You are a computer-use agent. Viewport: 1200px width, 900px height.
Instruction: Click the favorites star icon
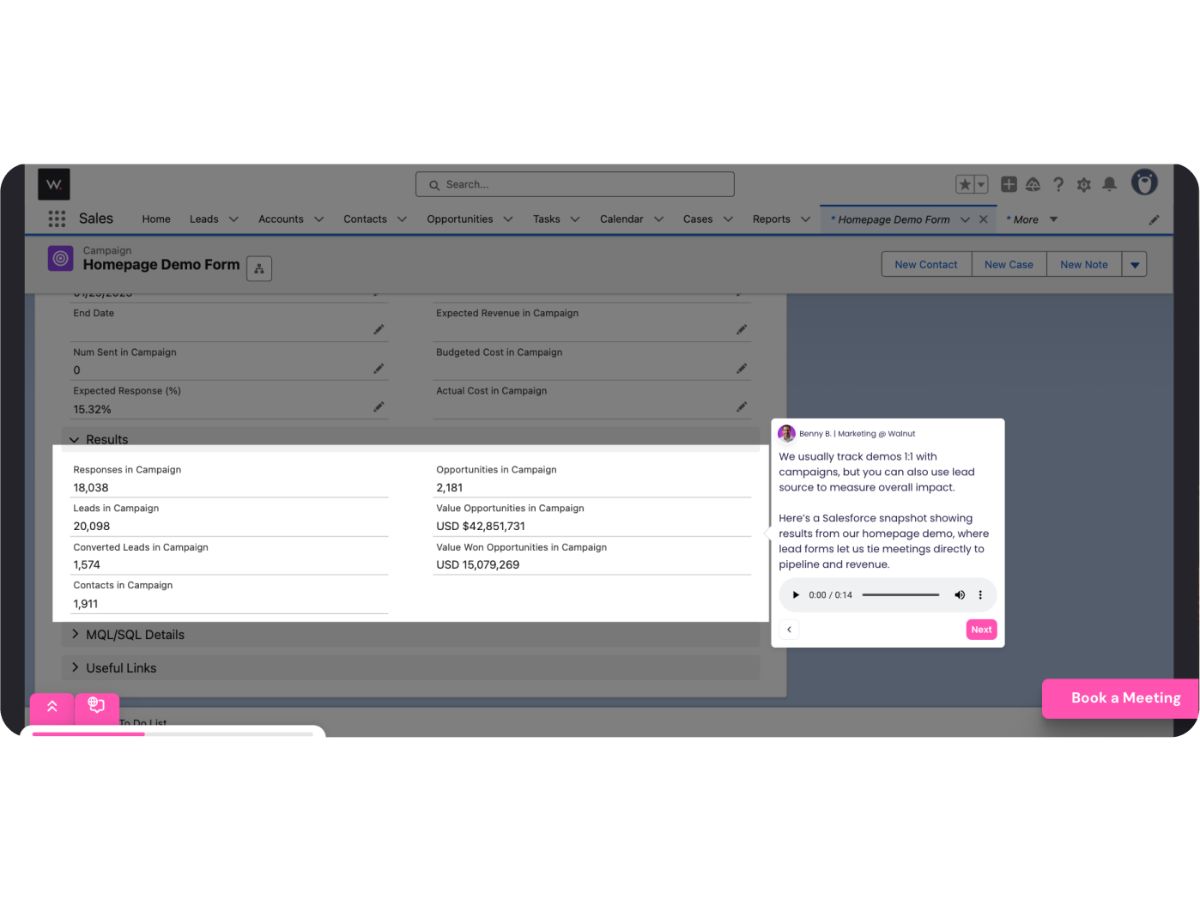tap(965, 184)
